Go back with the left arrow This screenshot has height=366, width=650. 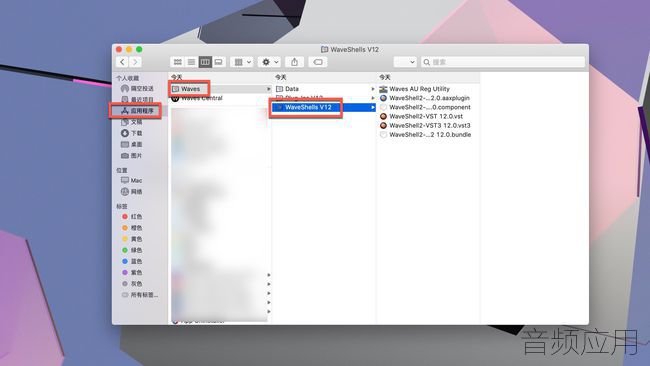tap(122, 62)
